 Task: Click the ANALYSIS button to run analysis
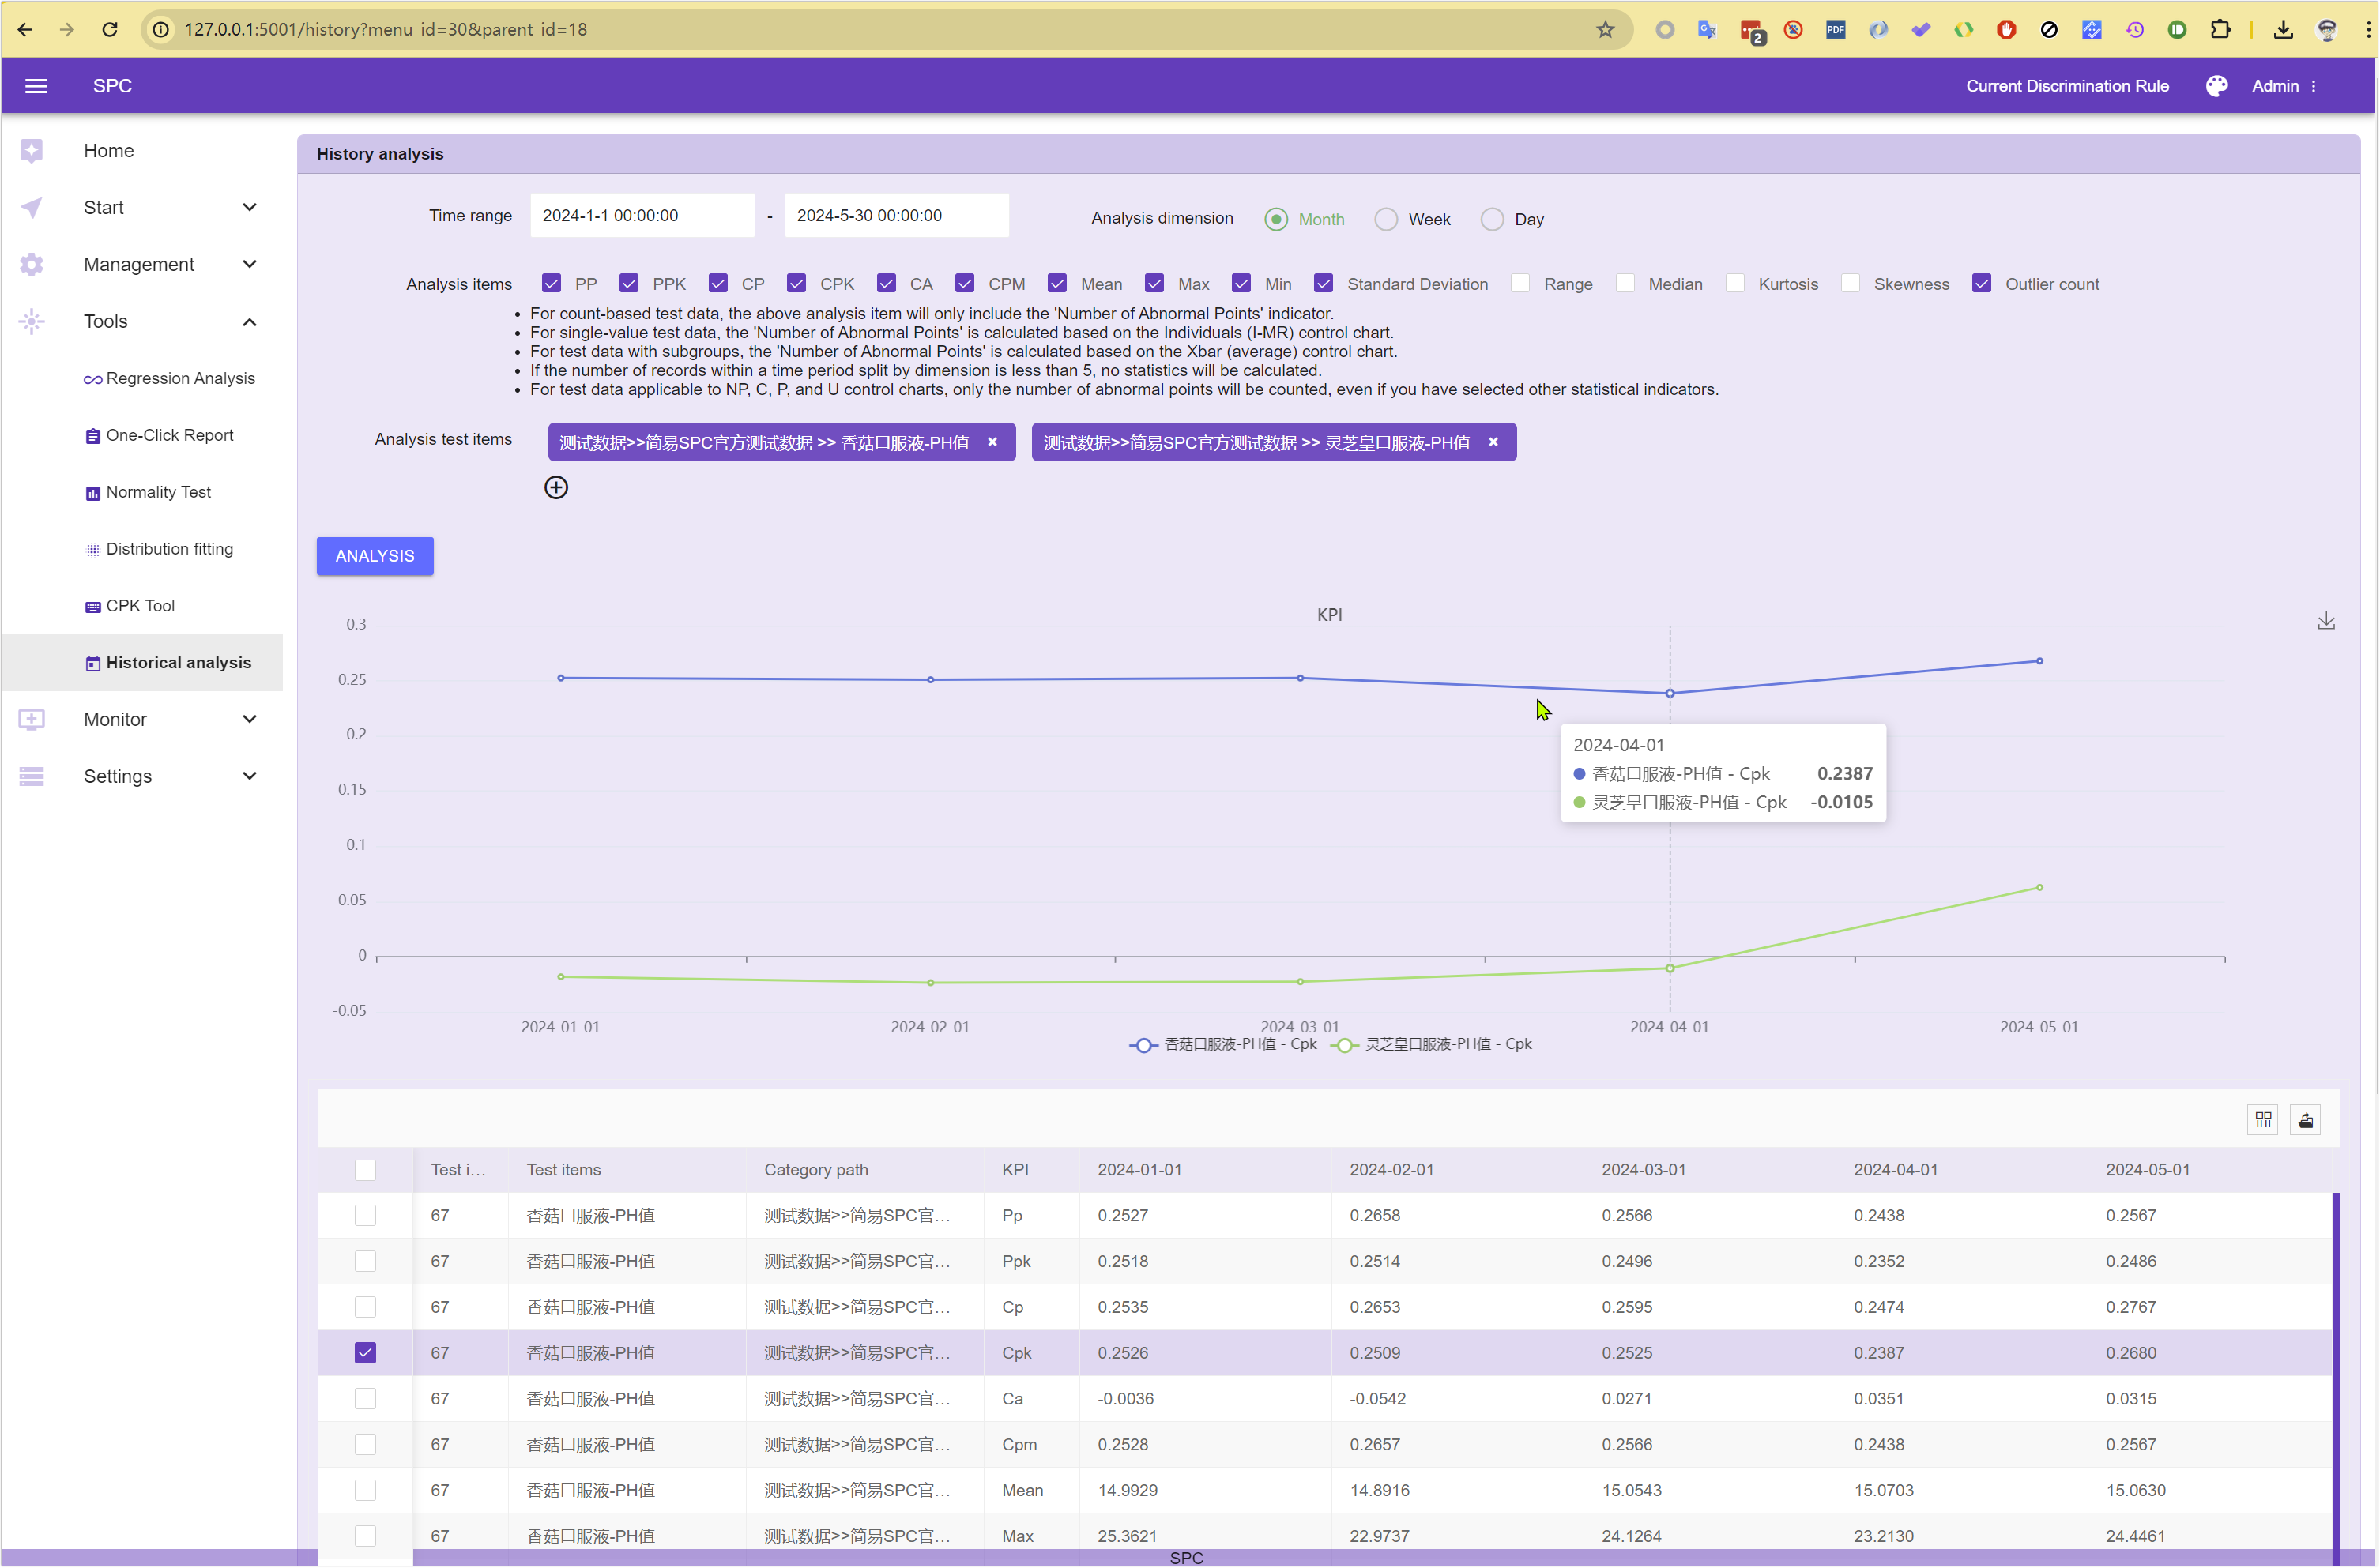coord(375,555)
